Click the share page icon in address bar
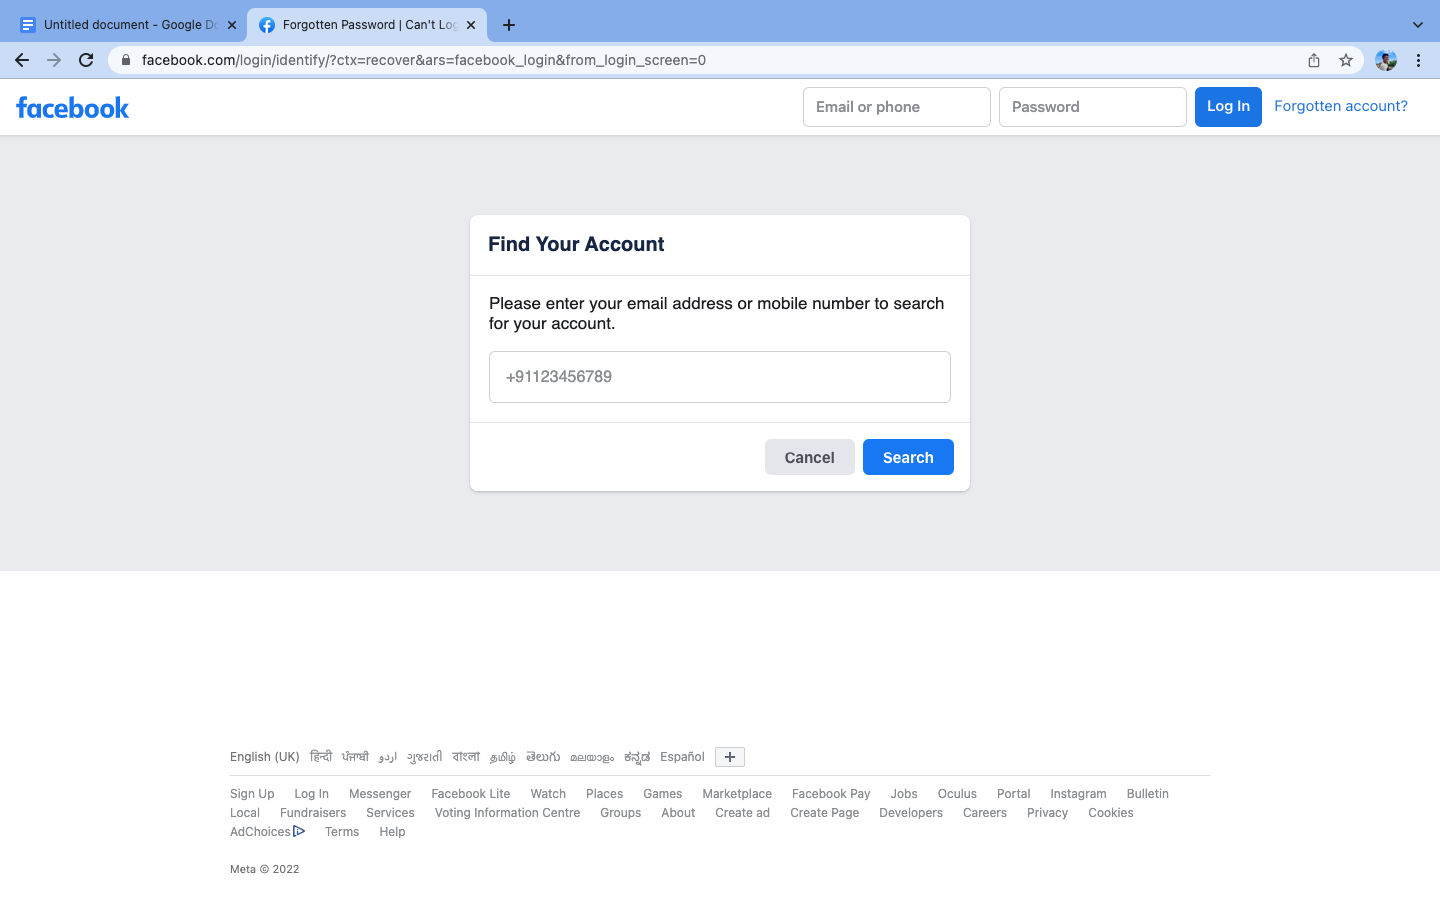The width and height of the screenshot is (1440, 900). [1314, 60]
